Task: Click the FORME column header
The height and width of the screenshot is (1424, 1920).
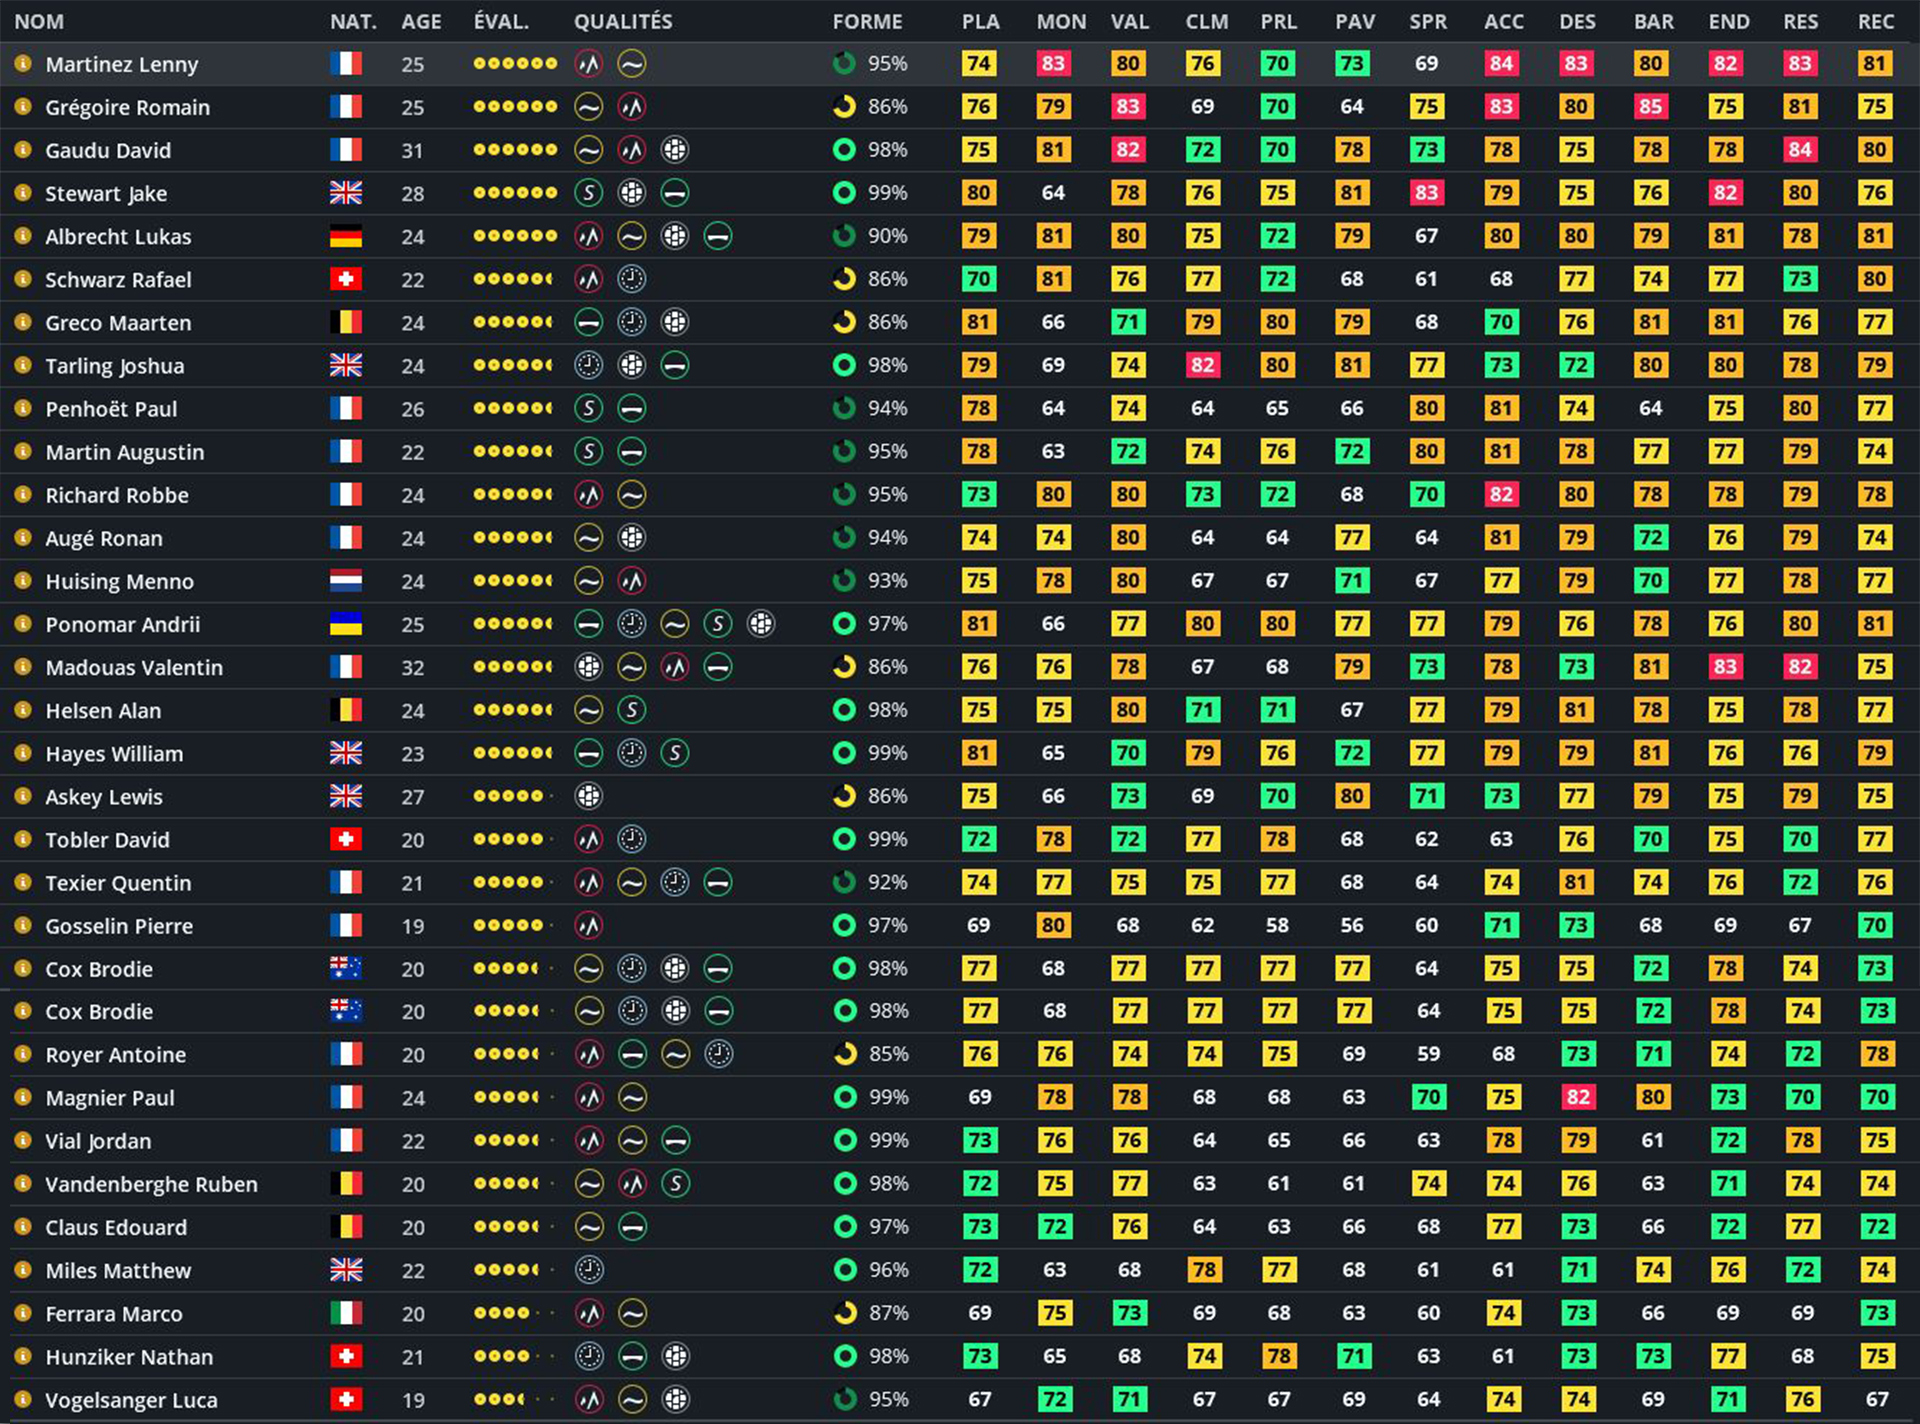Action: coord(867,21)
